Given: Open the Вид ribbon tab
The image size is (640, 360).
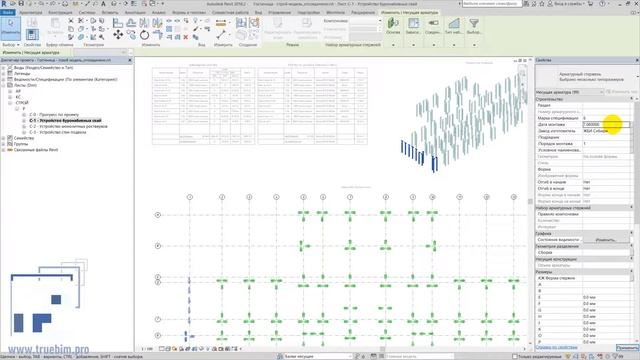Looking at the screenshot, I should pyautogui.click(x=258, y=13).
